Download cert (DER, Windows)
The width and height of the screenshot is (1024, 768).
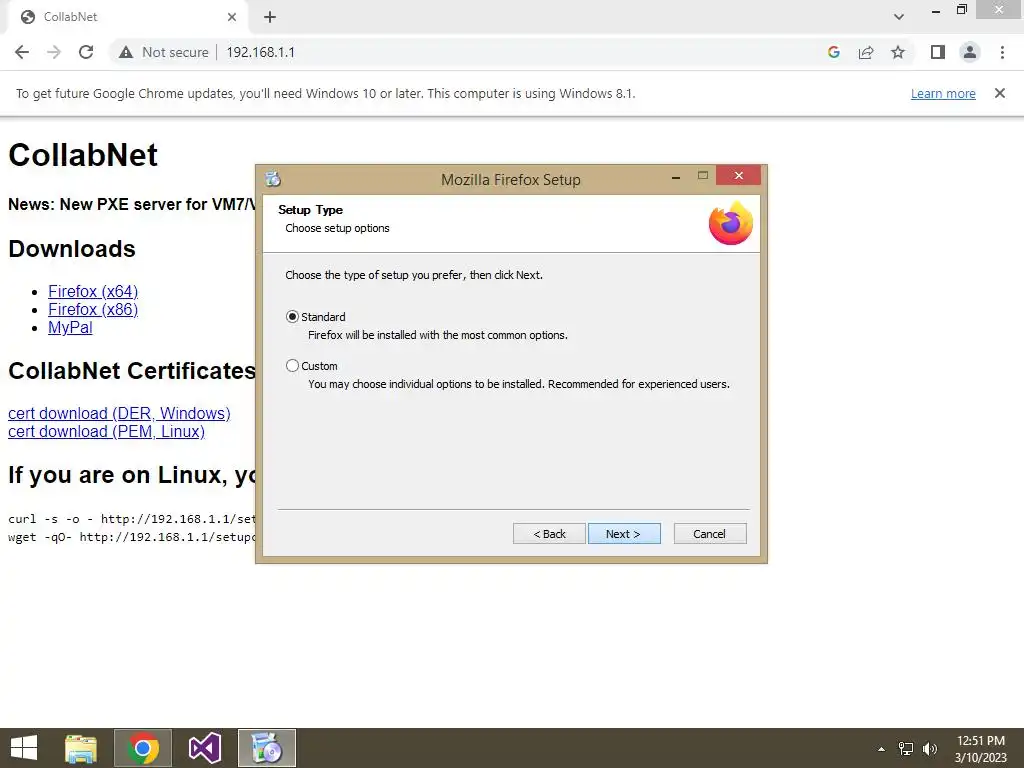coord(119,413)
